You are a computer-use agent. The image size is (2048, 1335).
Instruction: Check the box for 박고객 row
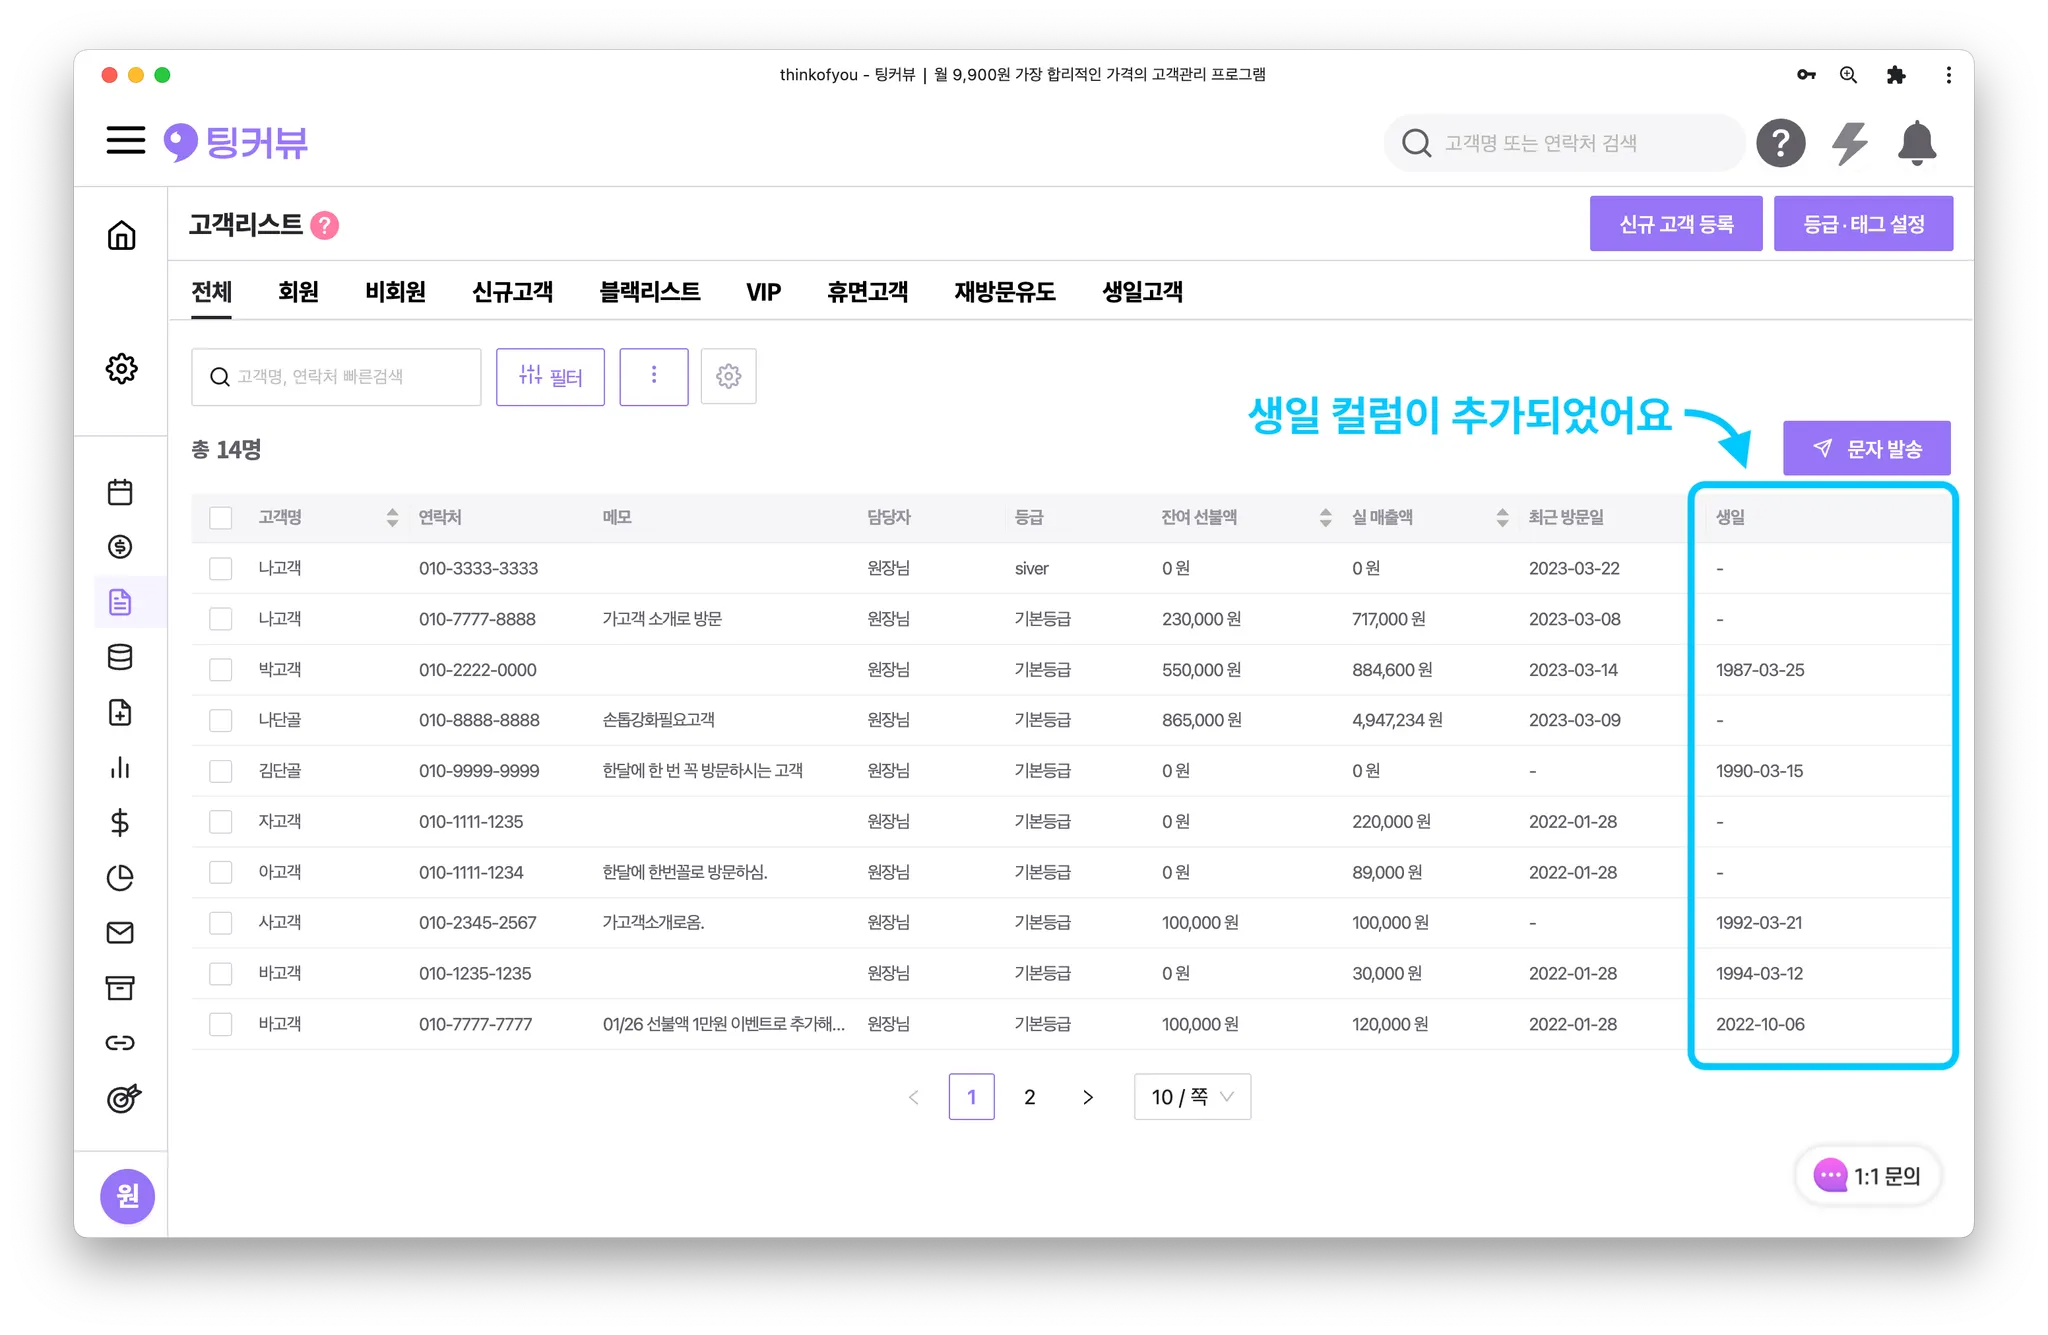click(221, 669)
